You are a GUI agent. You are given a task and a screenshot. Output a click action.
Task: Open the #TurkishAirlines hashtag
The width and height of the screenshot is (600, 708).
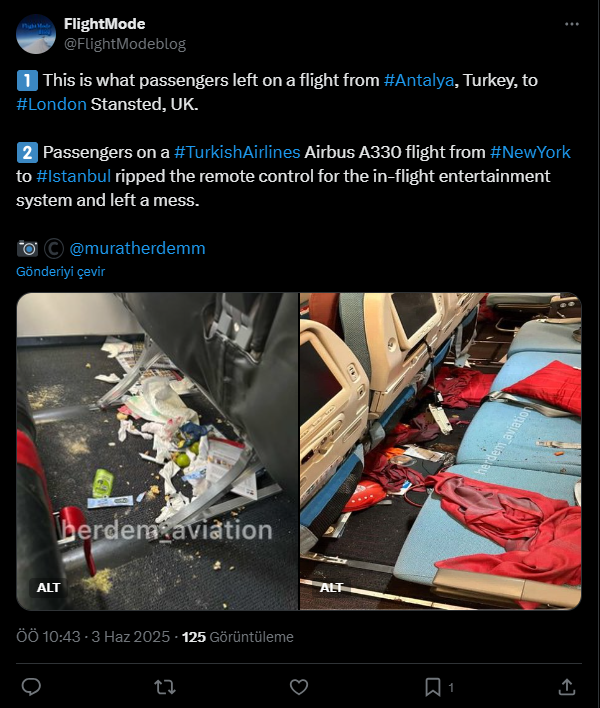click(237, 152)
